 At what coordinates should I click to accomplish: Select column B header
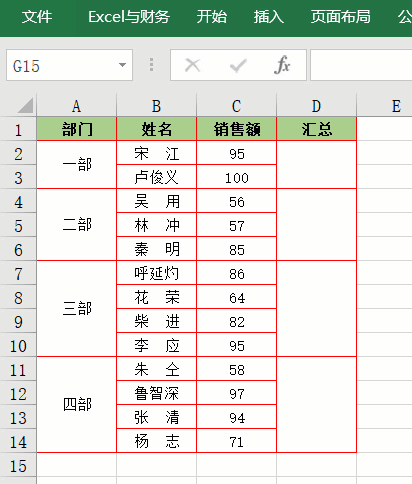(x=157, y=106)
